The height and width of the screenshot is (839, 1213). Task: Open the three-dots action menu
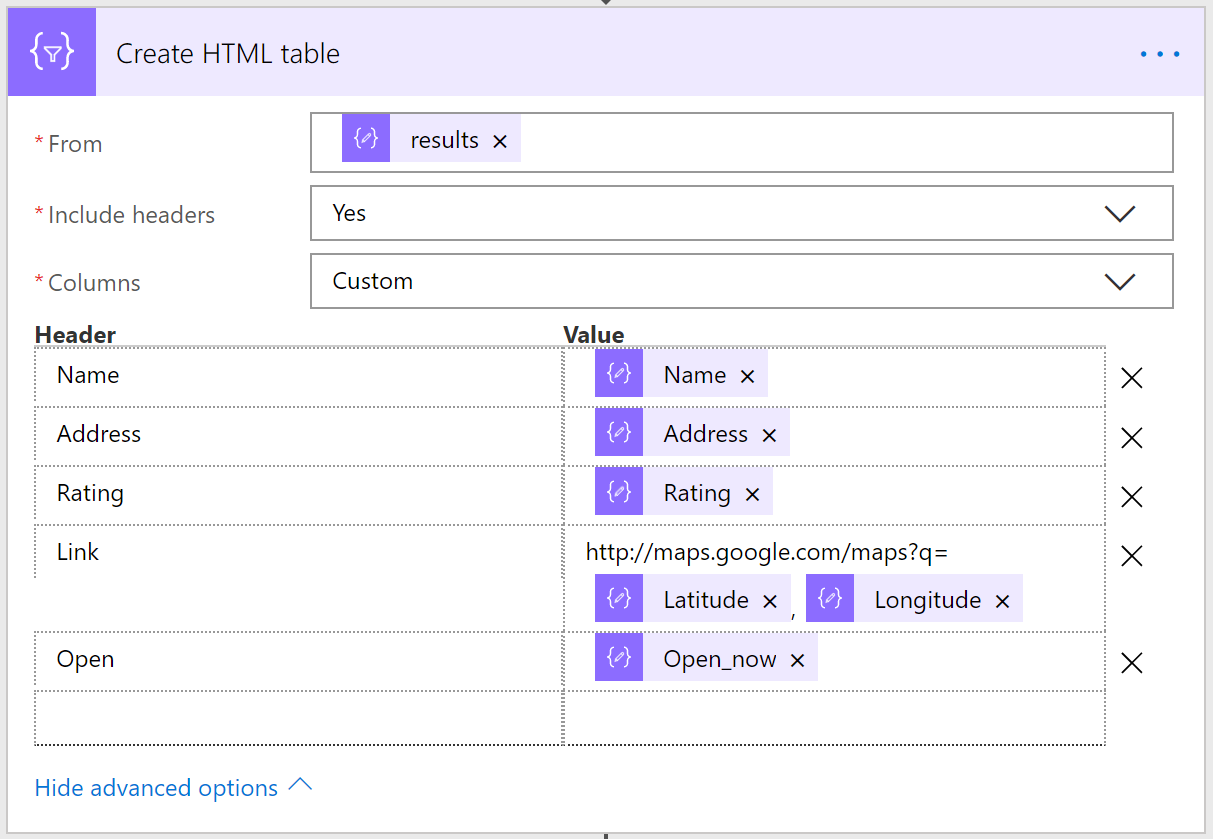click(1160, 54)
